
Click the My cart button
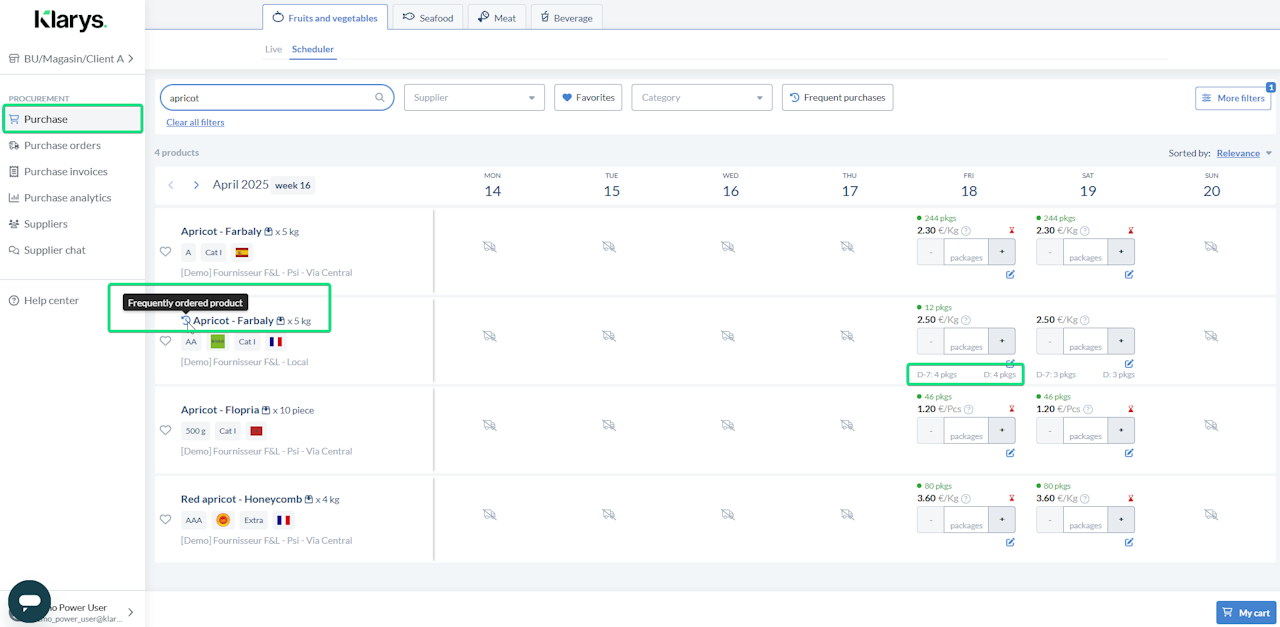coord(1245,613)
